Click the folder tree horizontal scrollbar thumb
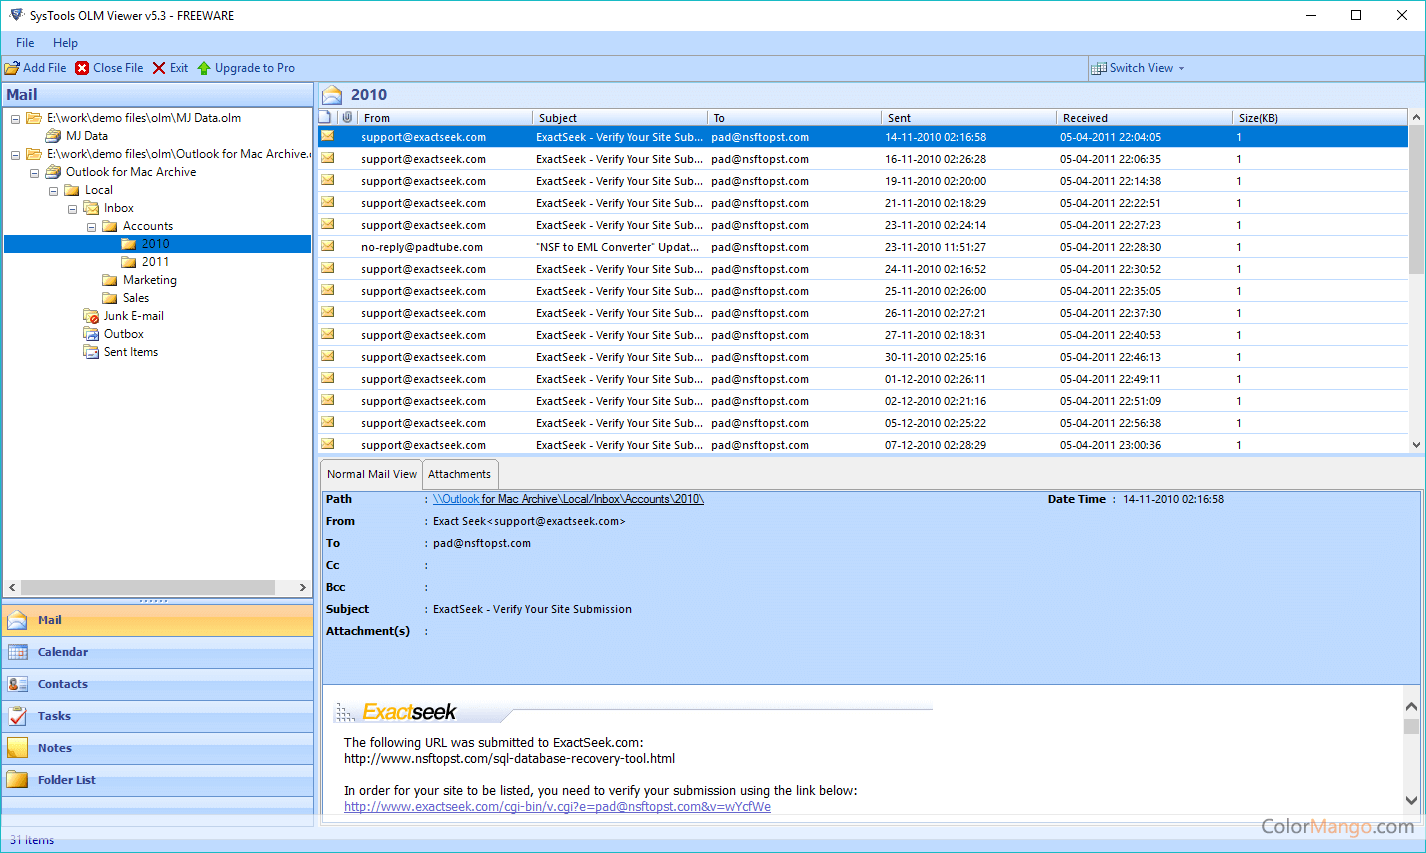 pos(148,588)
